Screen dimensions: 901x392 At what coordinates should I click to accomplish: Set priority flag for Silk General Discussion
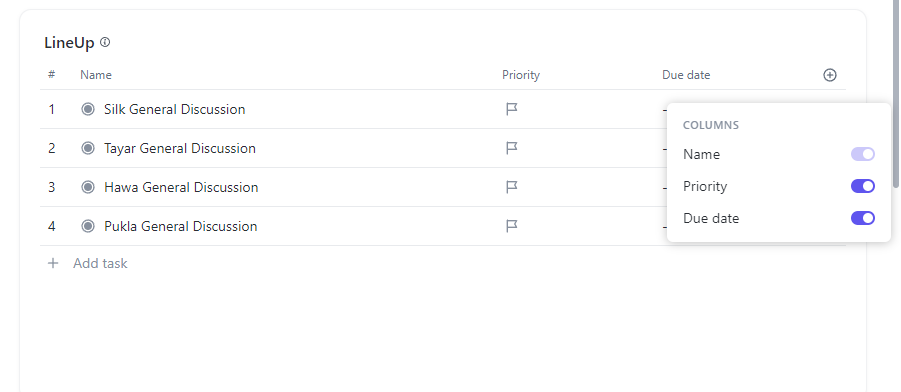click(x=511, y=109)
